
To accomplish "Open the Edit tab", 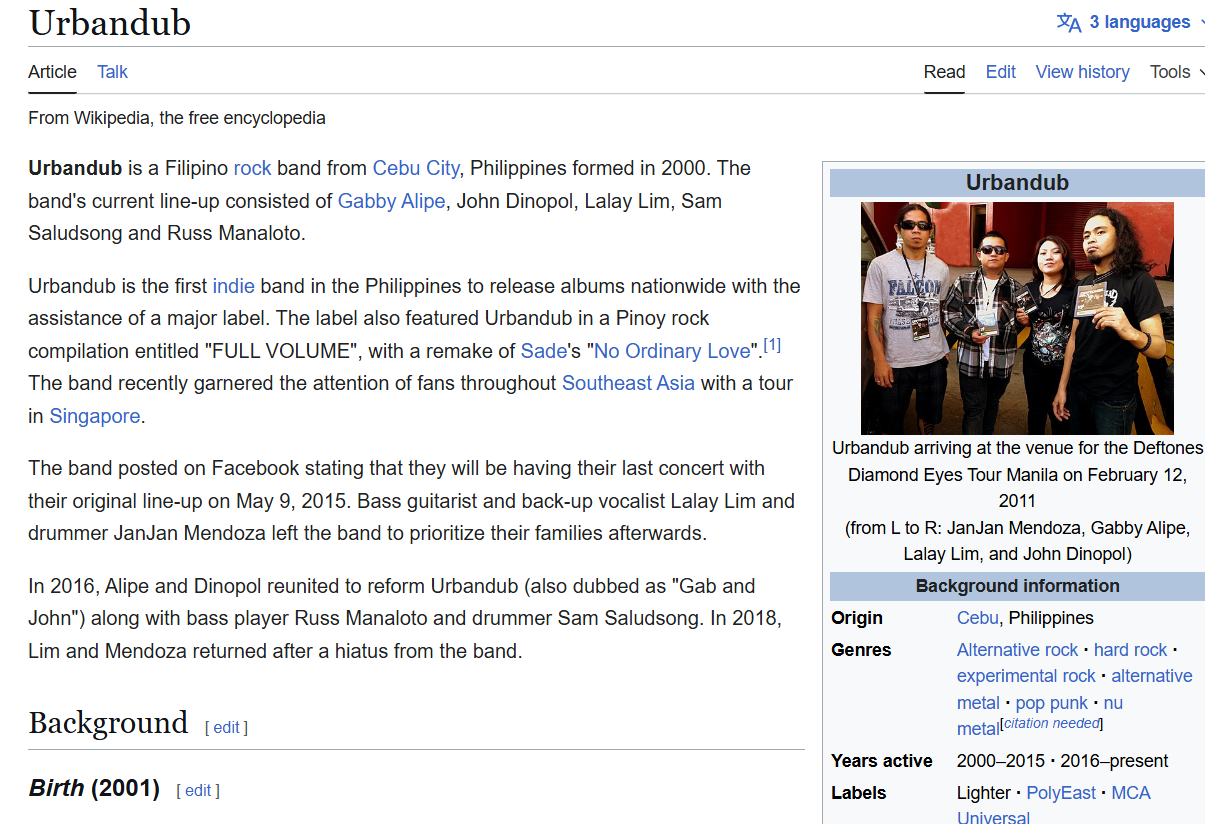I will (x=1000, y=72).
